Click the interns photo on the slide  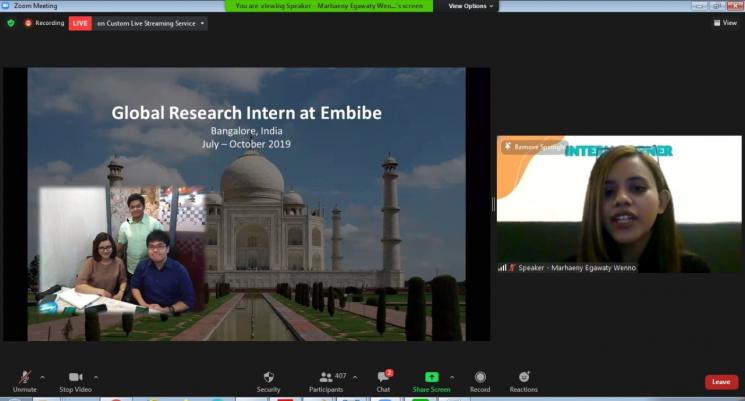coord(123,250)
